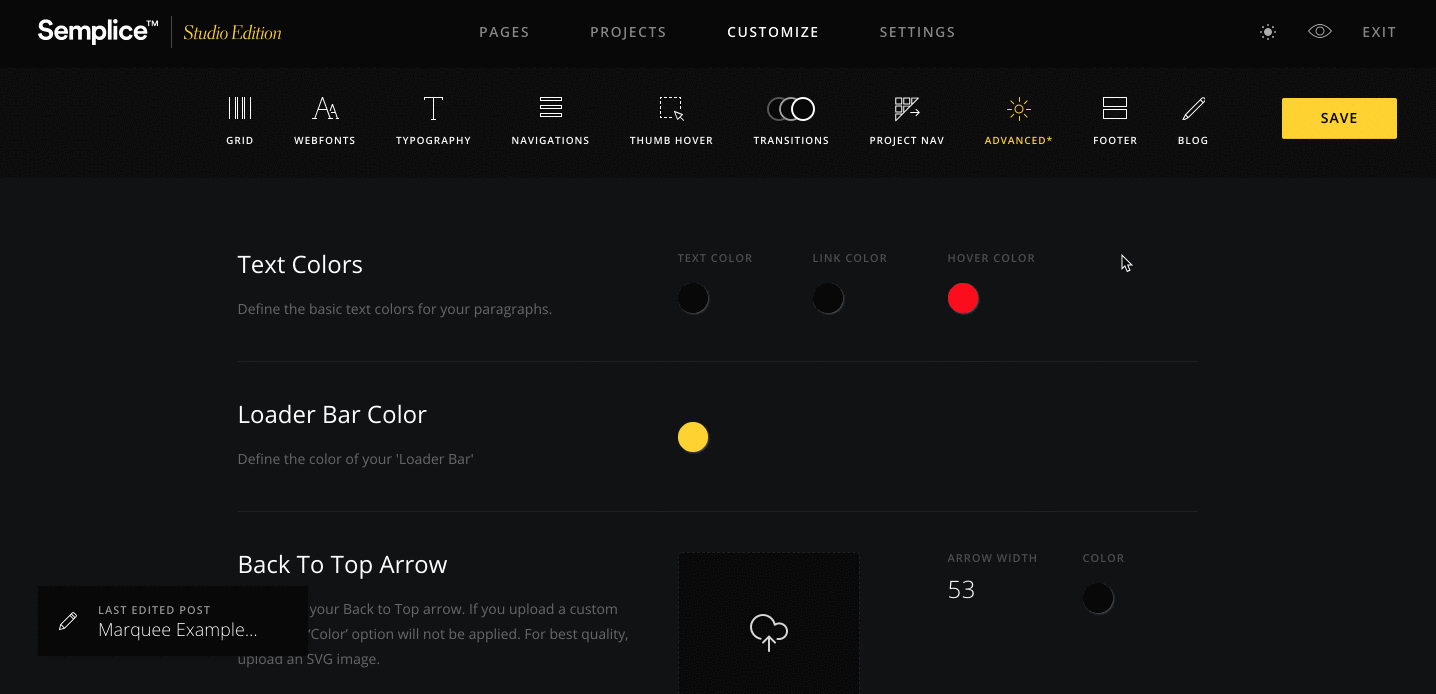Change the Text Color swatch
This screenshot has width=1436, height=694.
click(693, 298)
